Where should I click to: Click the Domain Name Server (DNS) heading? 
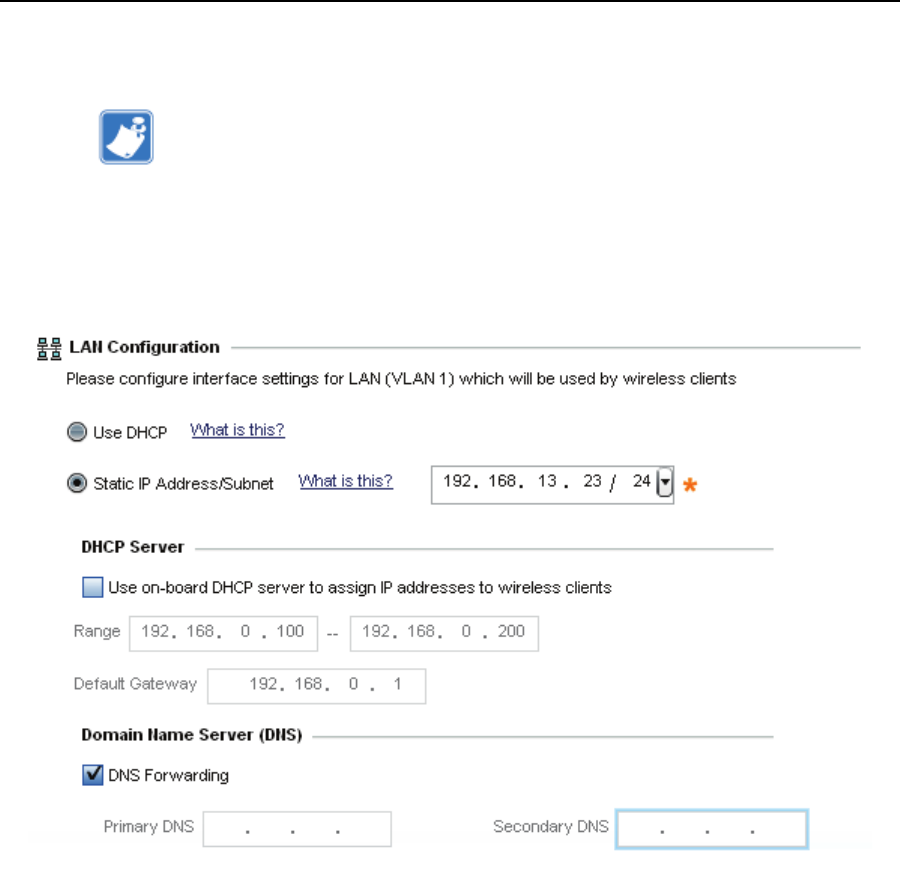click(x=191, y=736)
